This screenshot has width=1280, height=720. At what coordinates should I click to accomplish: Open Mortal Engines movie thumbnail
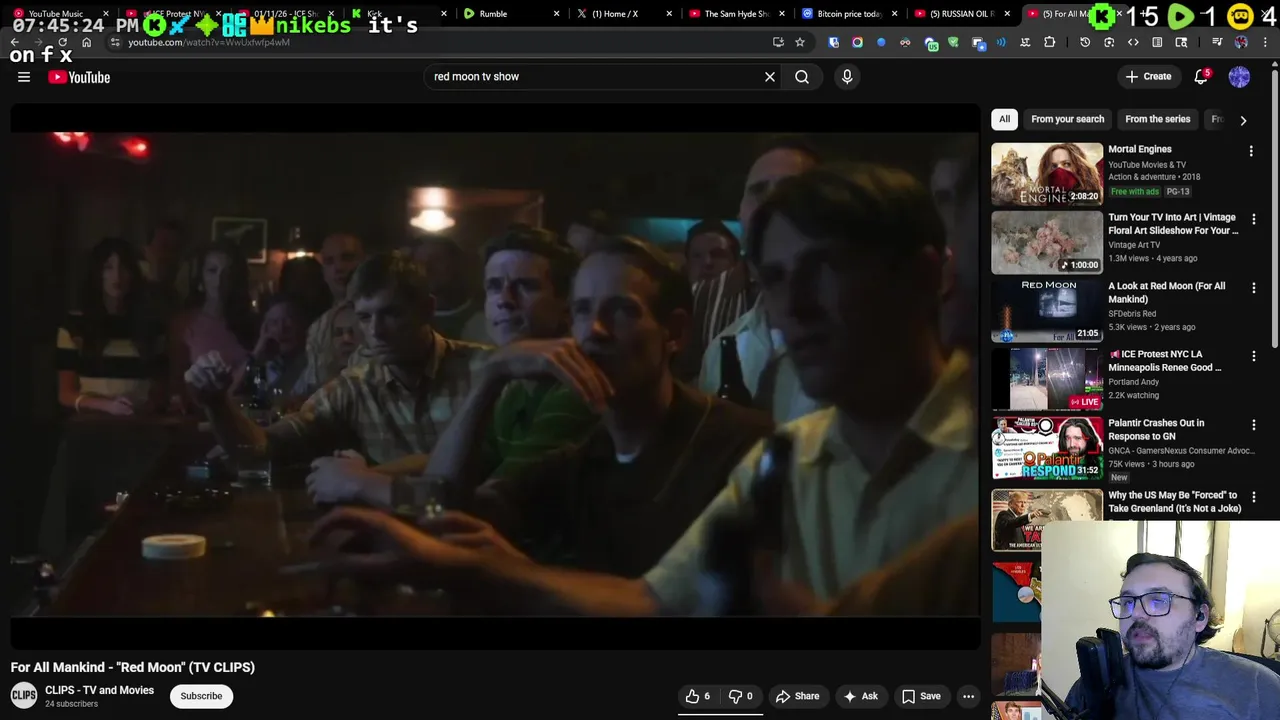tap(1047, 174)
